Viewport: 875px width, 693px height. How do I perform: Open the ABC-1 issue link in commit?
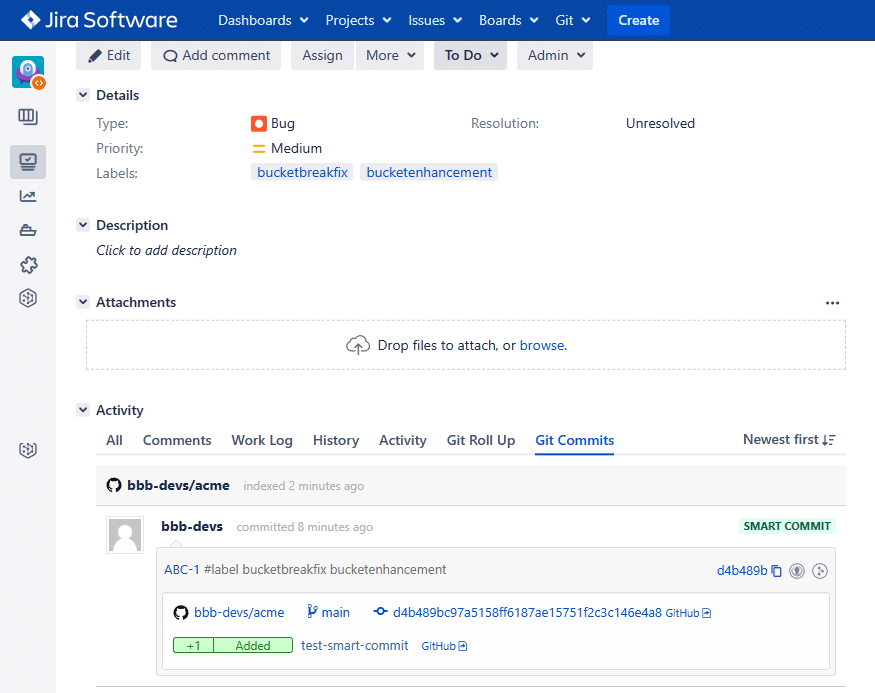[x=182, y=570]
